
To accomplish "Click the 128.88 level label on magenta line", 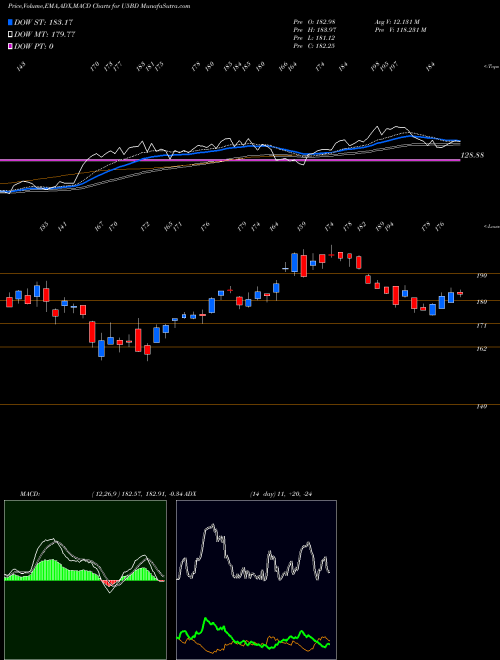I will (x=473, y=155).
